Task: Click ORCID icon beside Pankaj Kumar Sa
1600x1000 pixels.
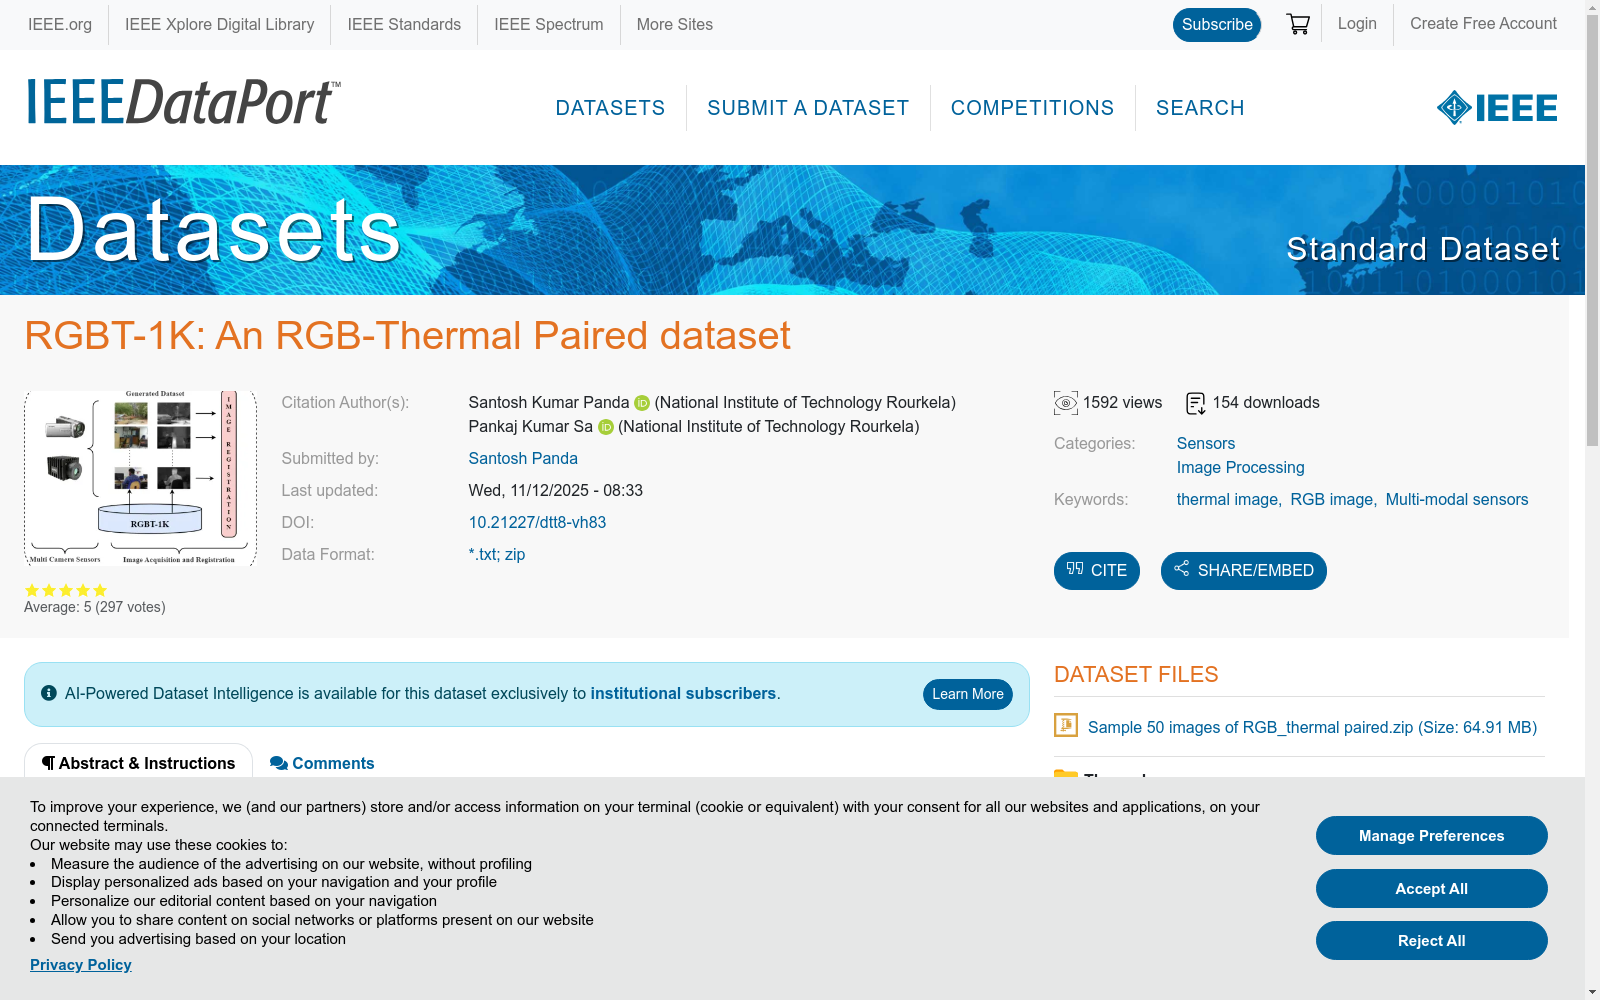Action: pos(606,427)
